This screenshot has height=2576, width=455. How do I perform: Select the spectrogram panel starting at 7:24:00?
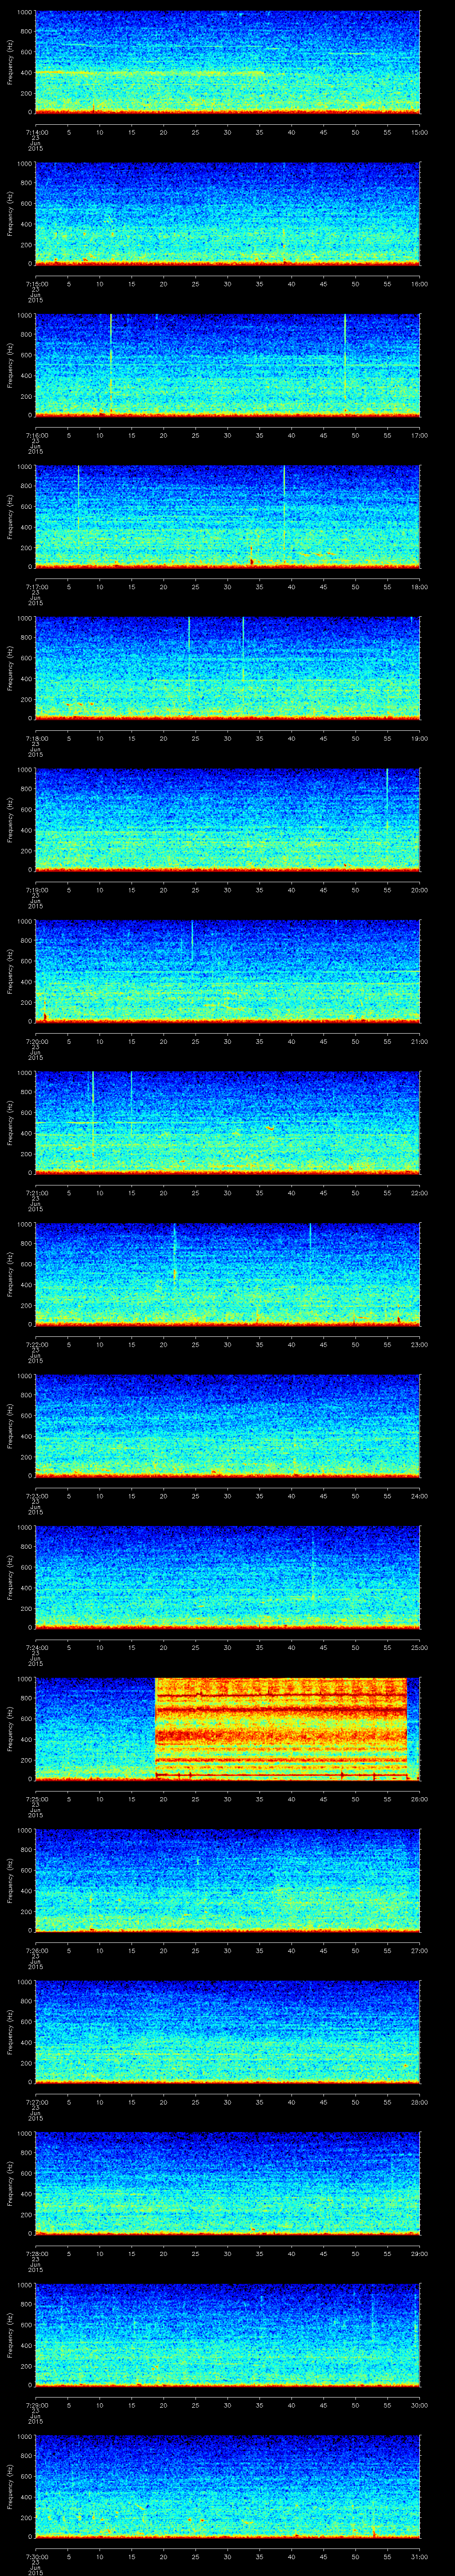click(x=227, y=1578)
